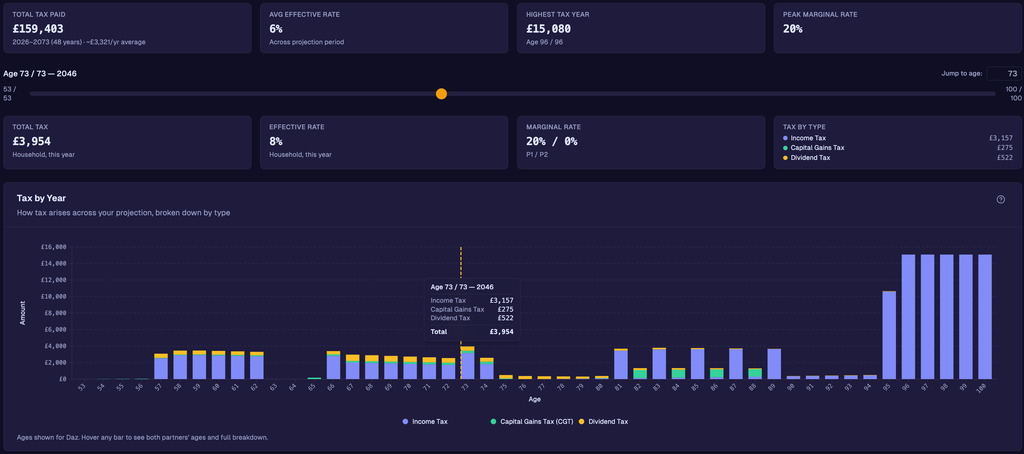The width and height of the screenshot is (1024, 454).
Task: Click the Highest Tax Year card
Action: coord(640,27)
